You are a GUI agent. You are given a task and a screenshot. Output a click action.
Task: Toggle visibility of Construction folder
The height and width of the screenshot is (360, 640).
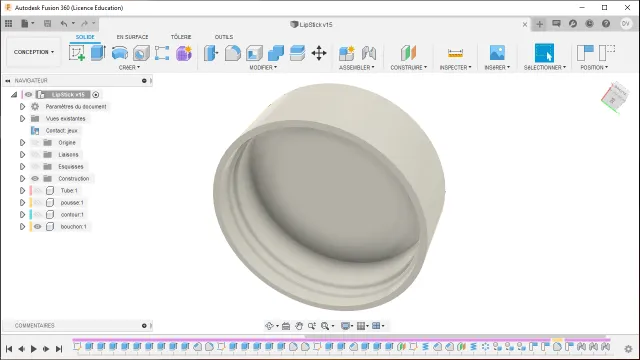pyautogui.click(x=35, y=178)
